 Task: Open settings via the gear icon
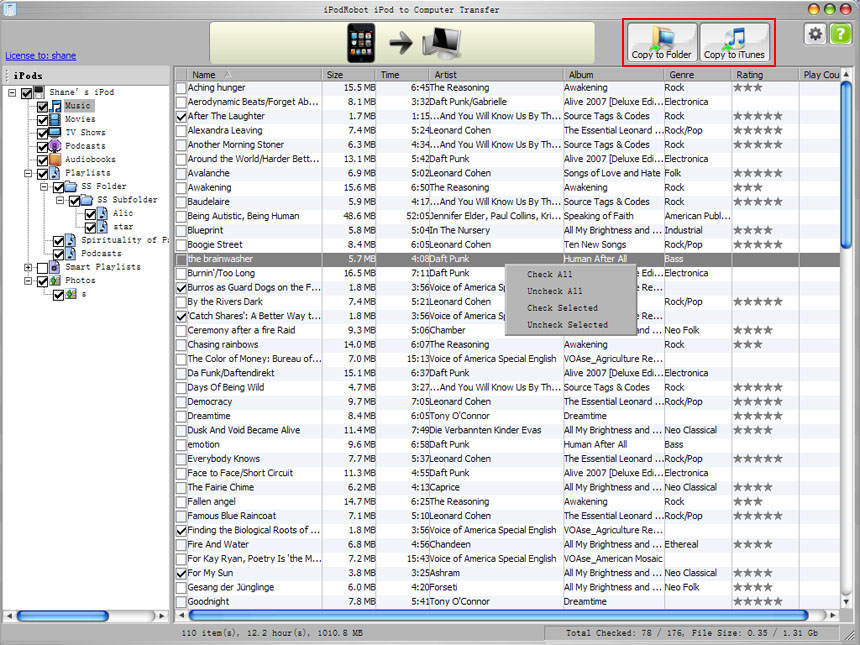(x=815, y=34)
